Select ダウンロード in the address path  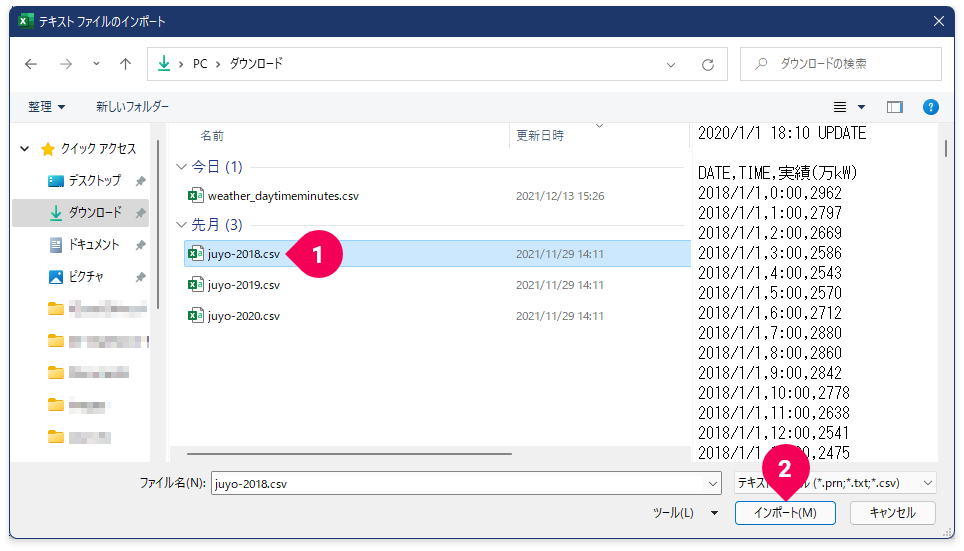coord(256,63)
